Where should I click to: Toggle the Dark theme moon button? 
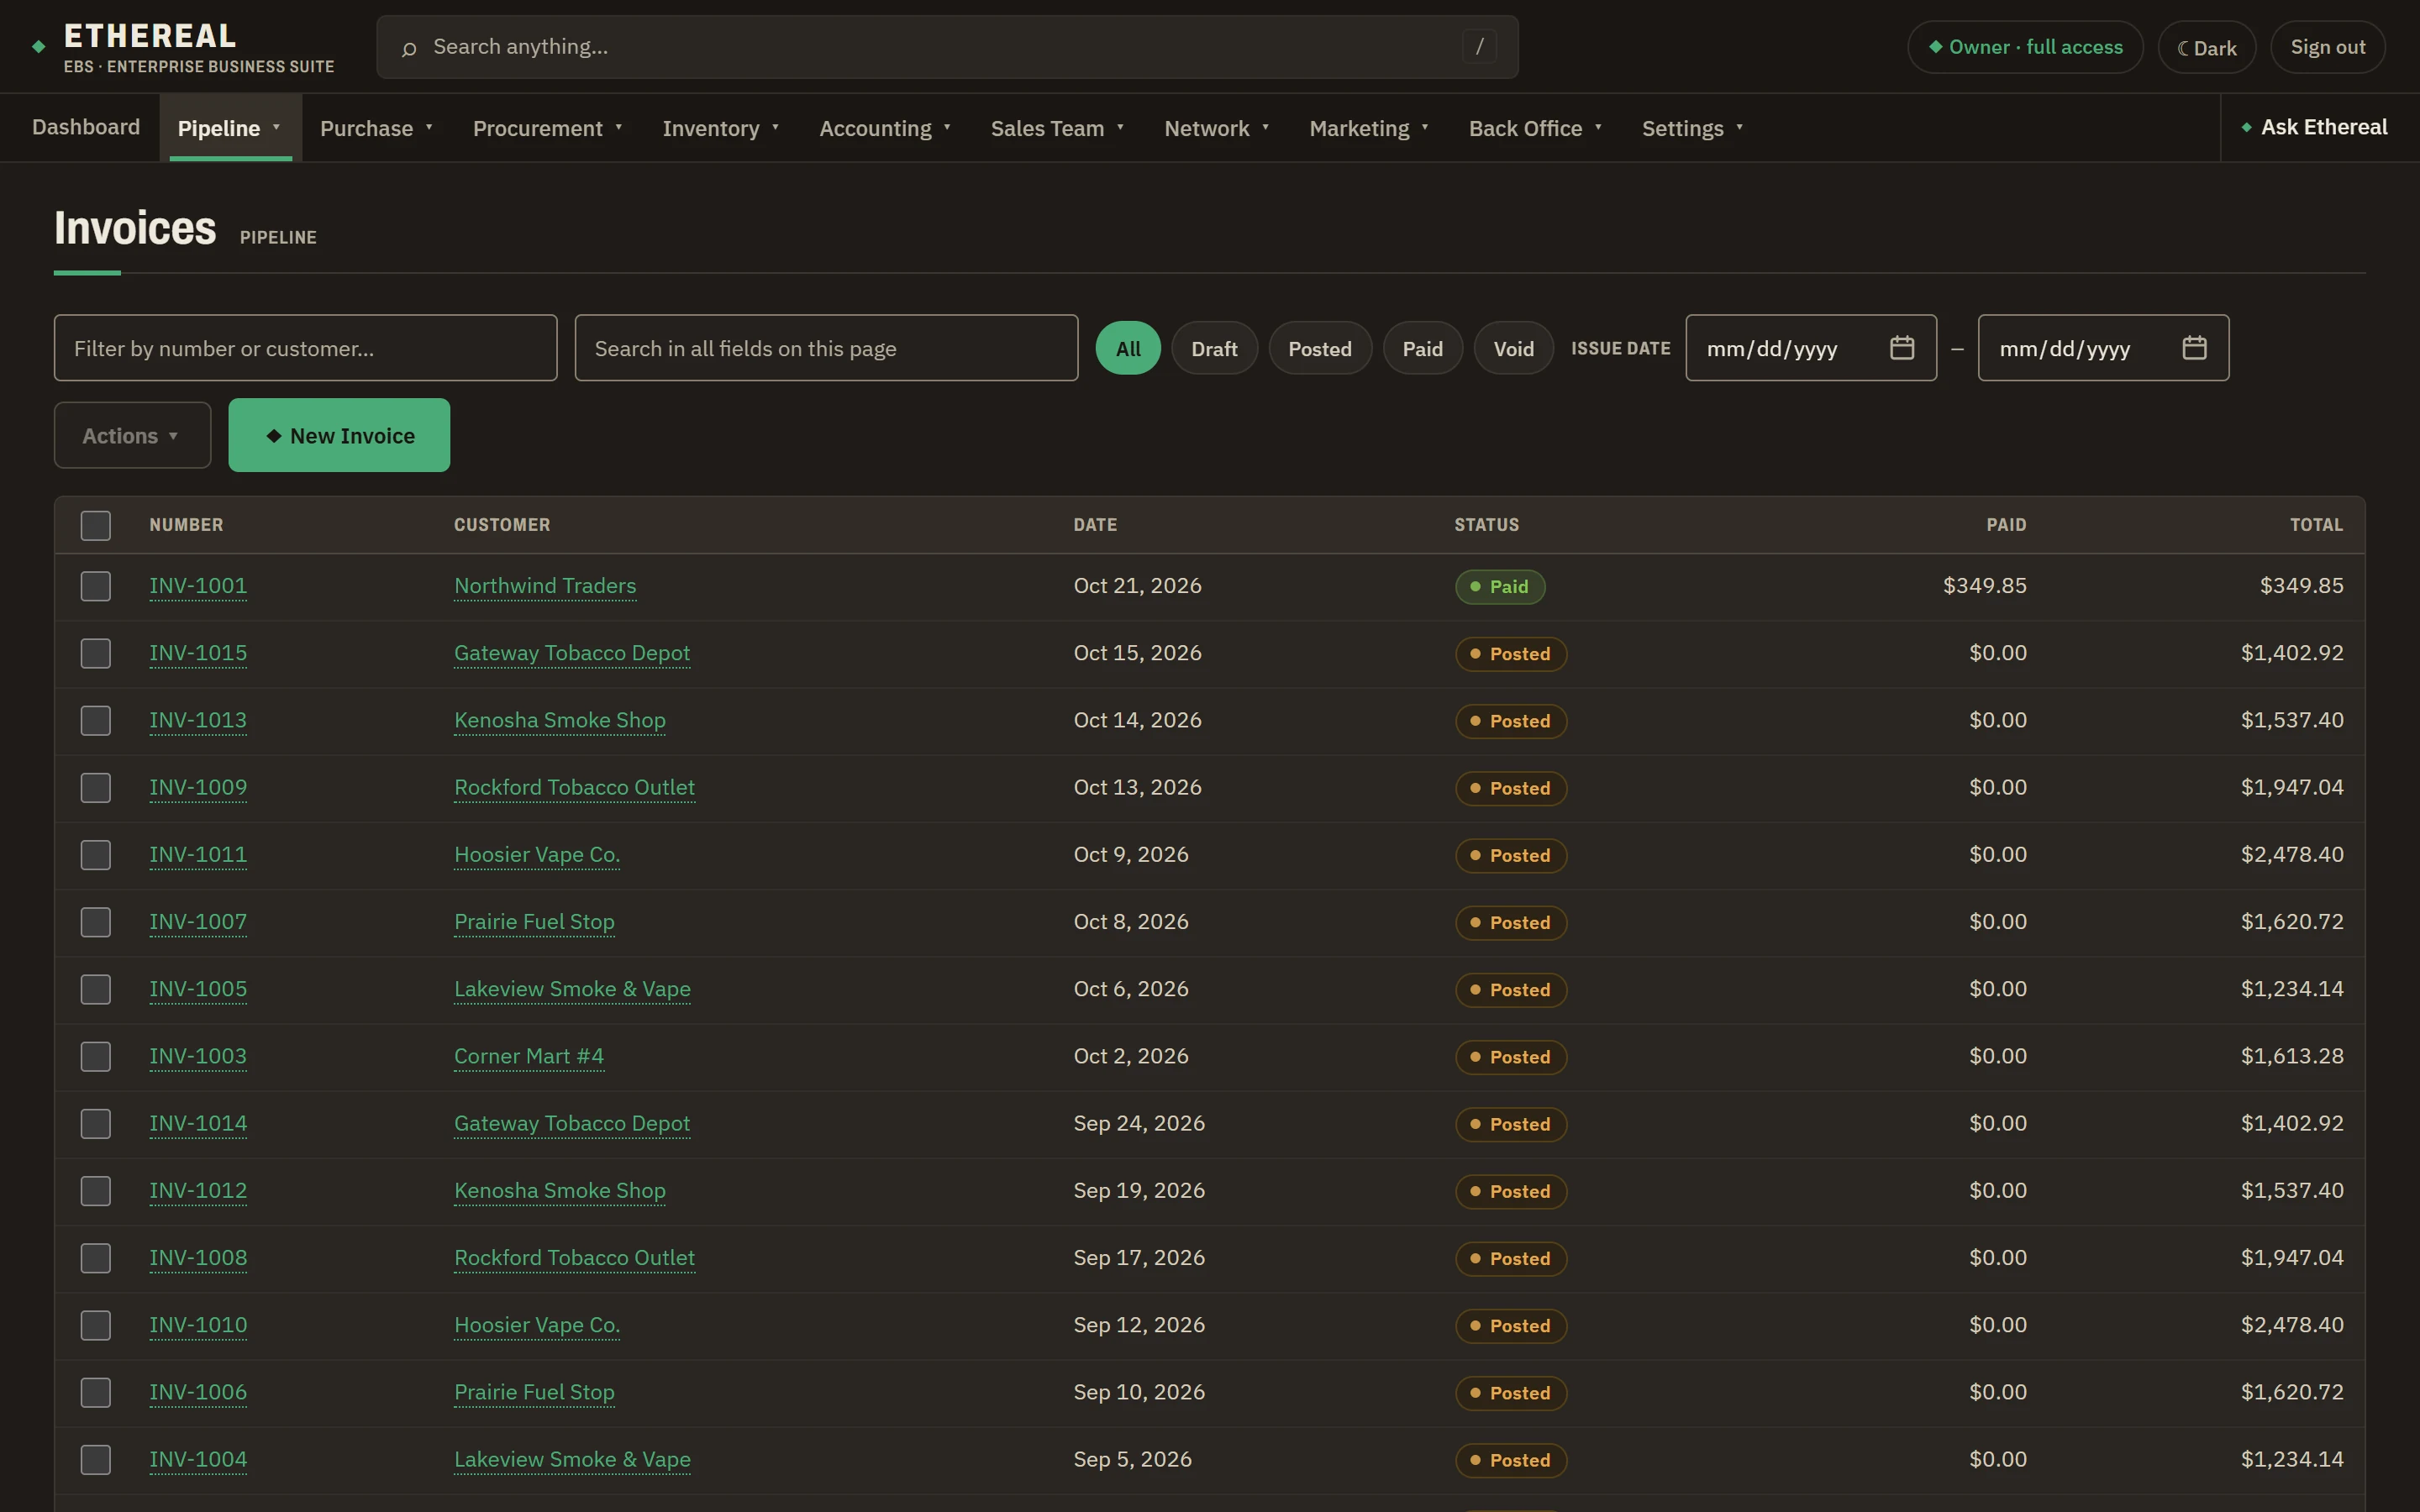pos(2206,47)
